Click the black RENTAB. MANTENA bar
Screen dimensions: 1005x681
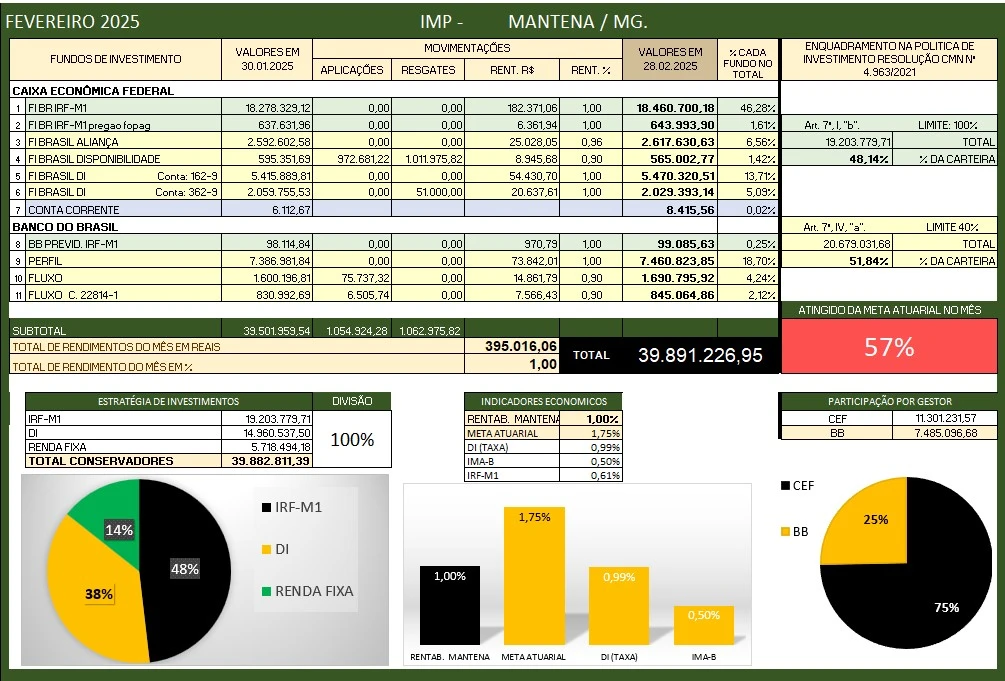(449, 604)
